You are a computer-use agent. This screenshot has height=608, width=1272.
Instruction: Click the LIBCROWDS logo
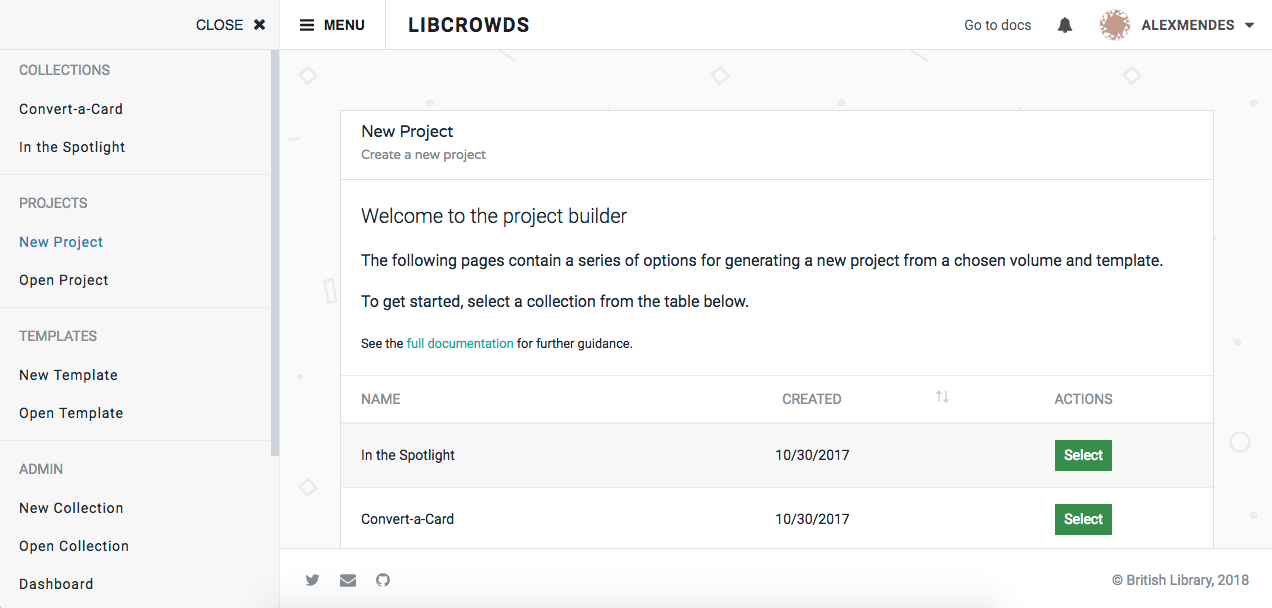pyautogui.click(x=468, y=24)
